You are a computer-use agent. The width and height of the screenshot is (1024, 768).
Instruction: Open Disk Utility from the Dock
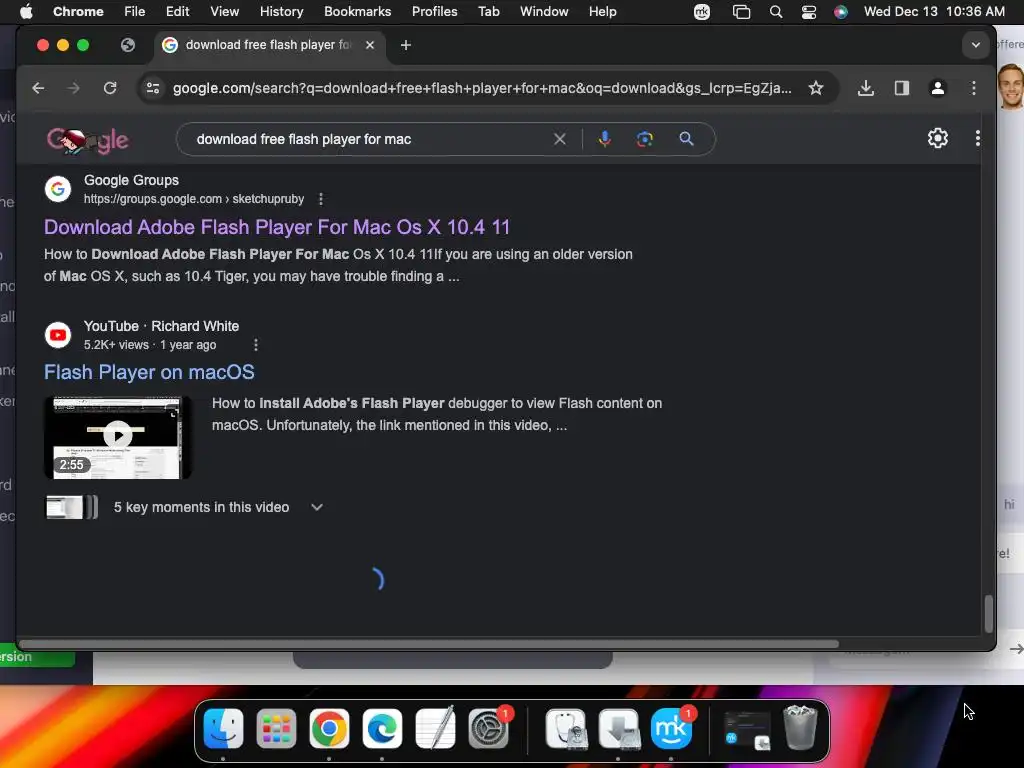(x=566, y=729)
